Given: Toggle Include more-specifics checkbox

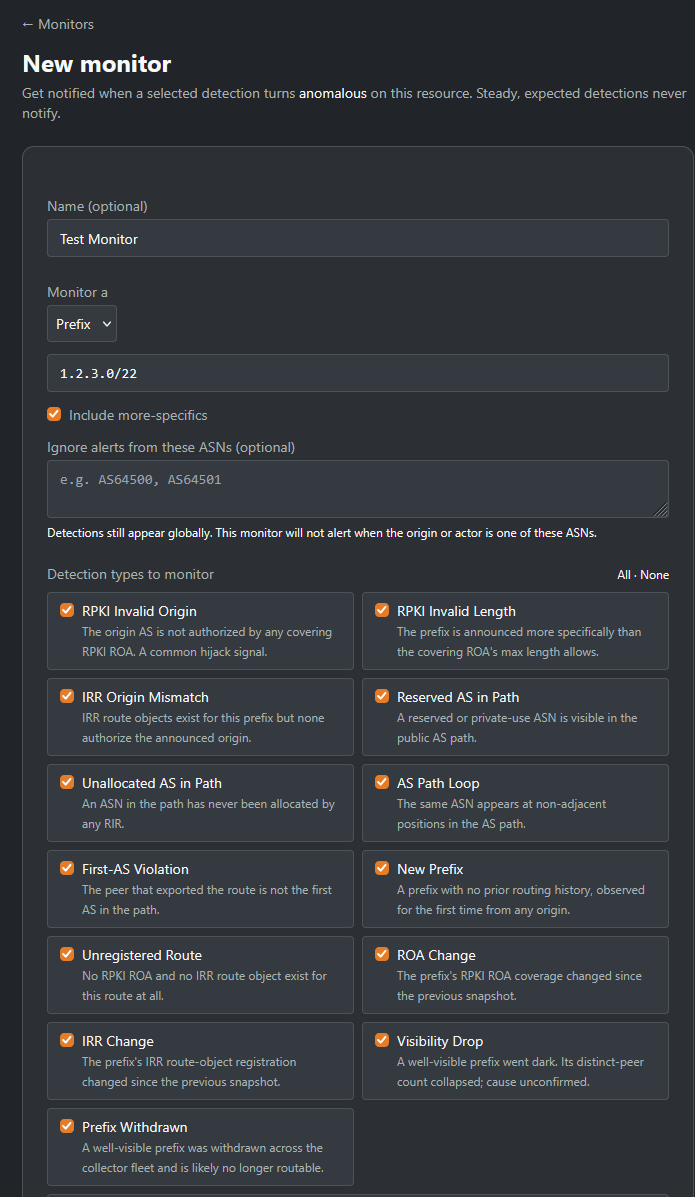Looking at the screenshot, I should (x=54, y=415).
